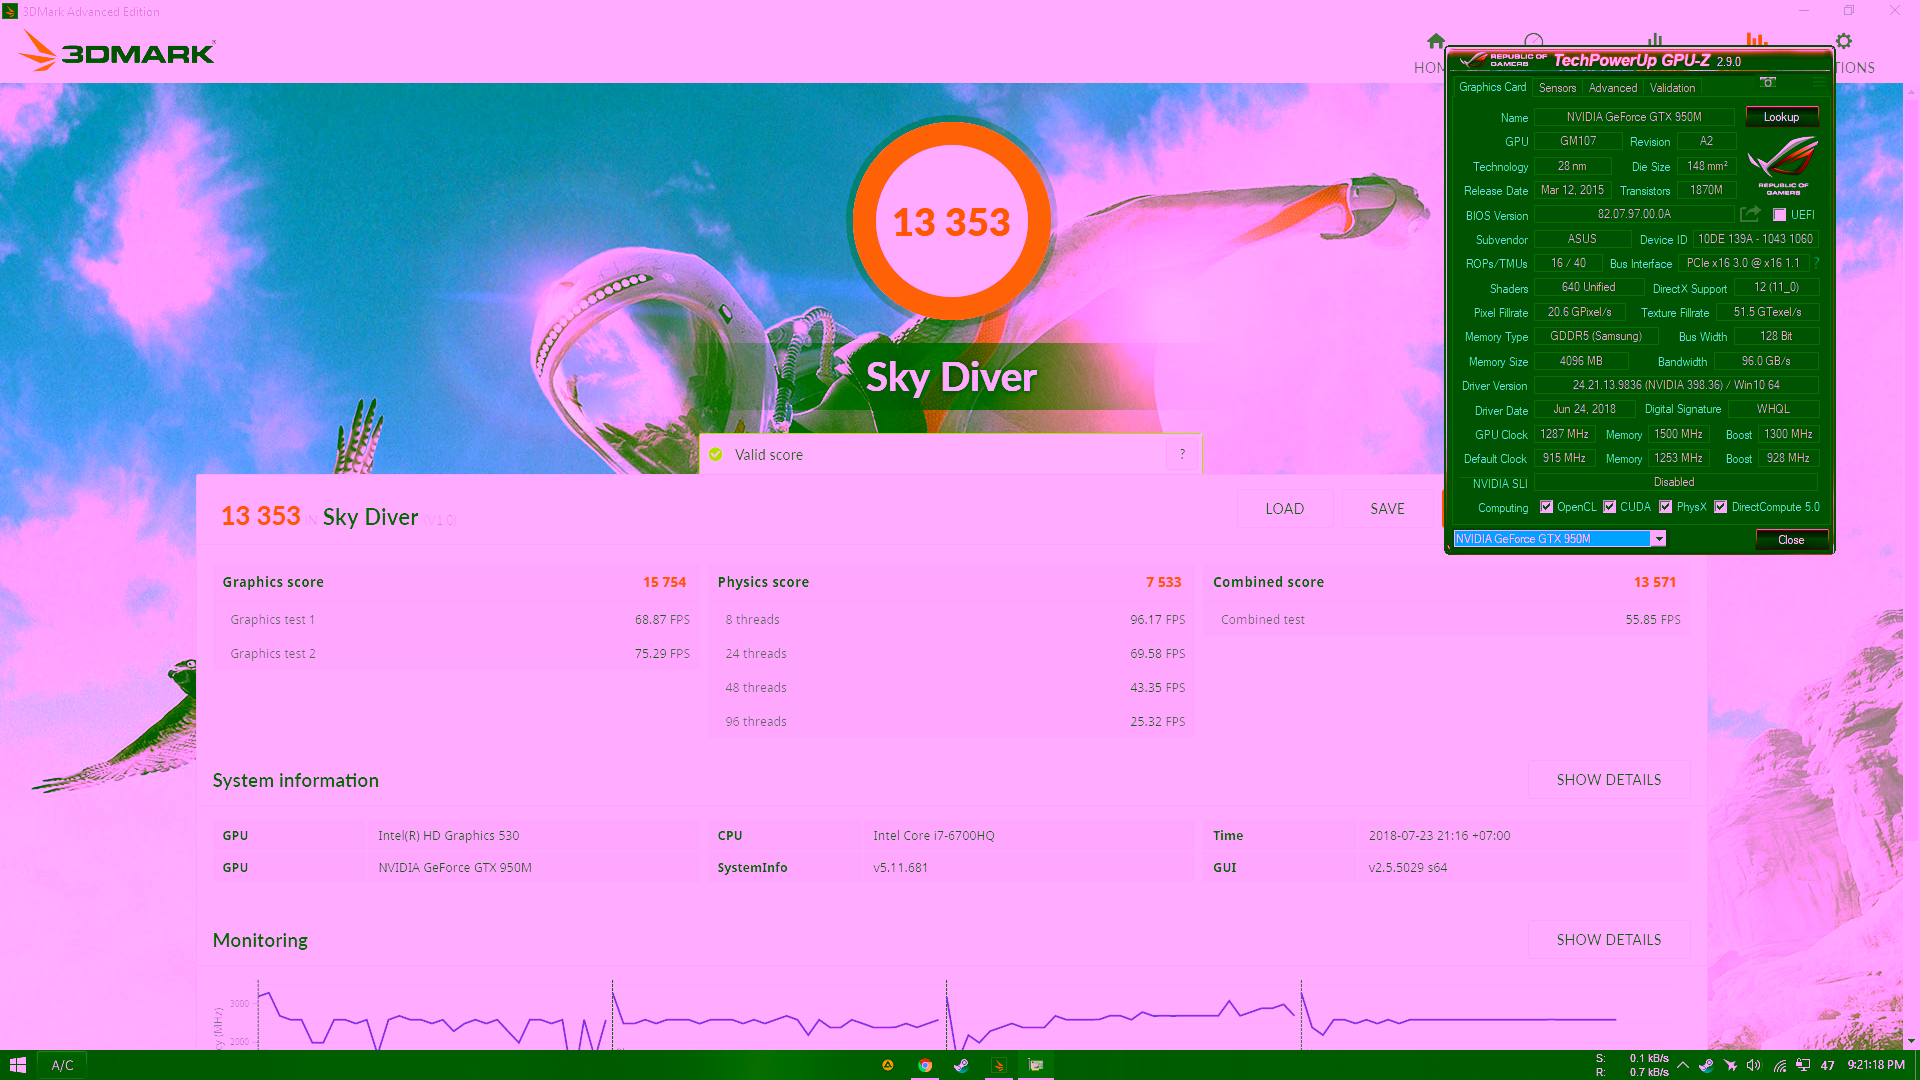Screen dimensions: 1920x1080
Task: Toggle the UEFI checkbox in GPU-Z
Action: pyautogui.click(x=1779, y=215)
